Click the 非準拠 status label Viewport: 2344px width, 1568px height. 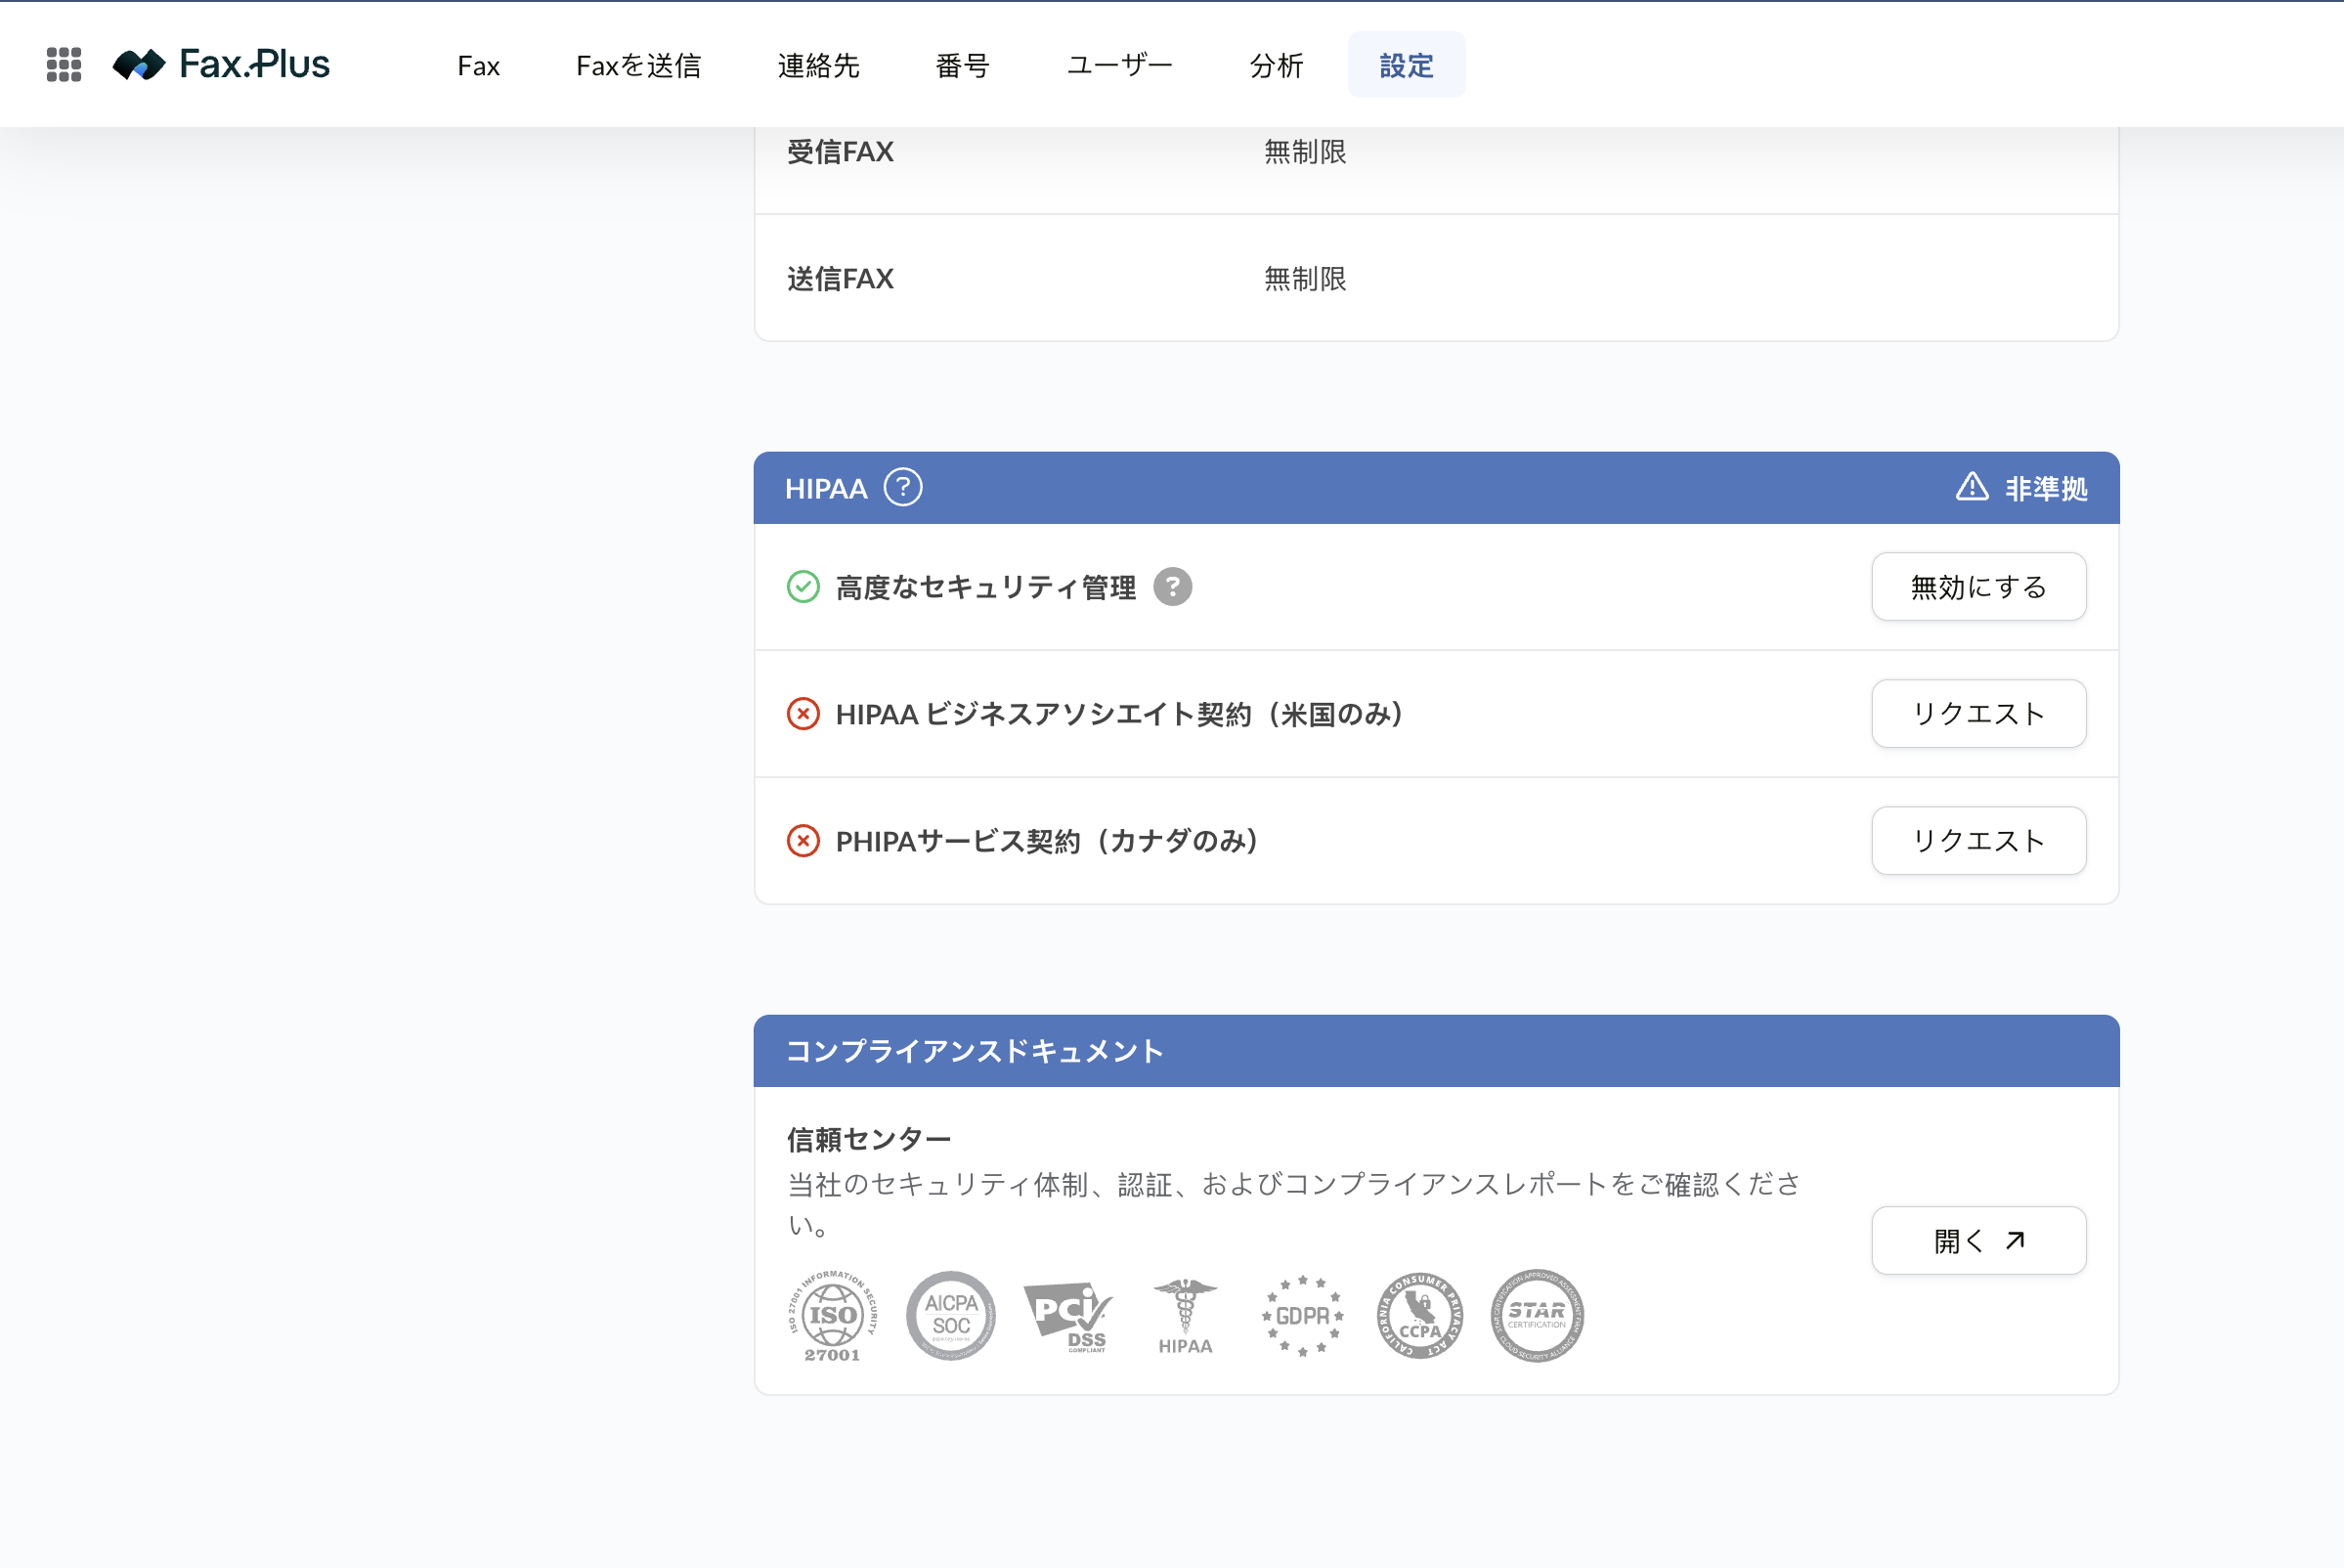tap(2045, 488)
